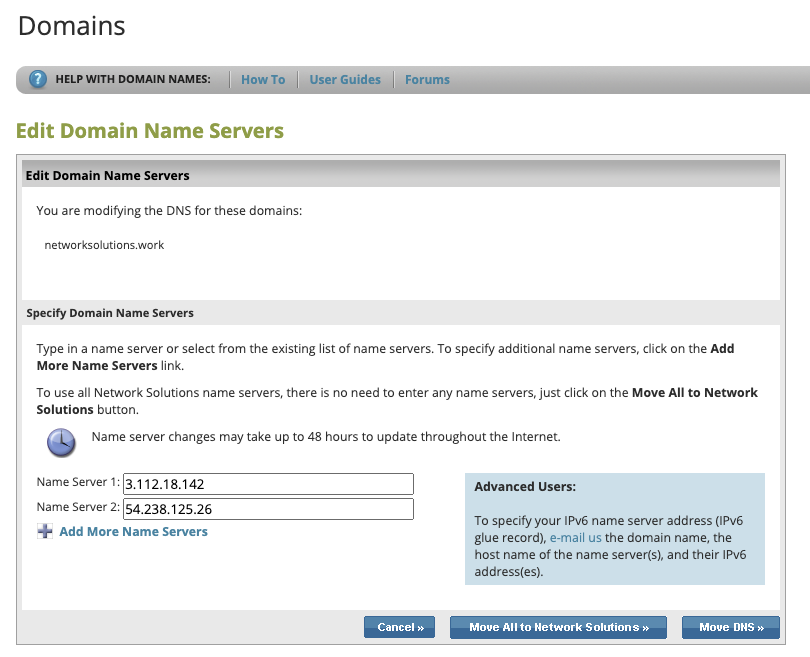Open the User Guides link

click(x=345, y=80)
